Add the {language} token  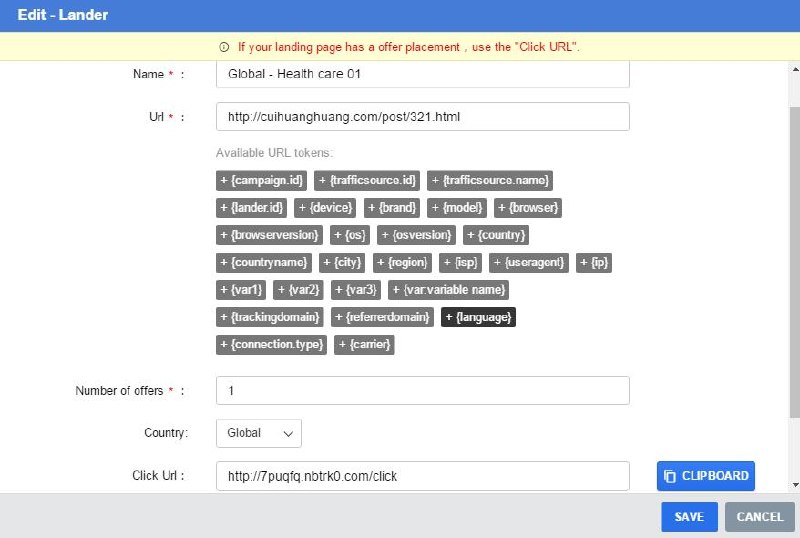click(478, 317)
